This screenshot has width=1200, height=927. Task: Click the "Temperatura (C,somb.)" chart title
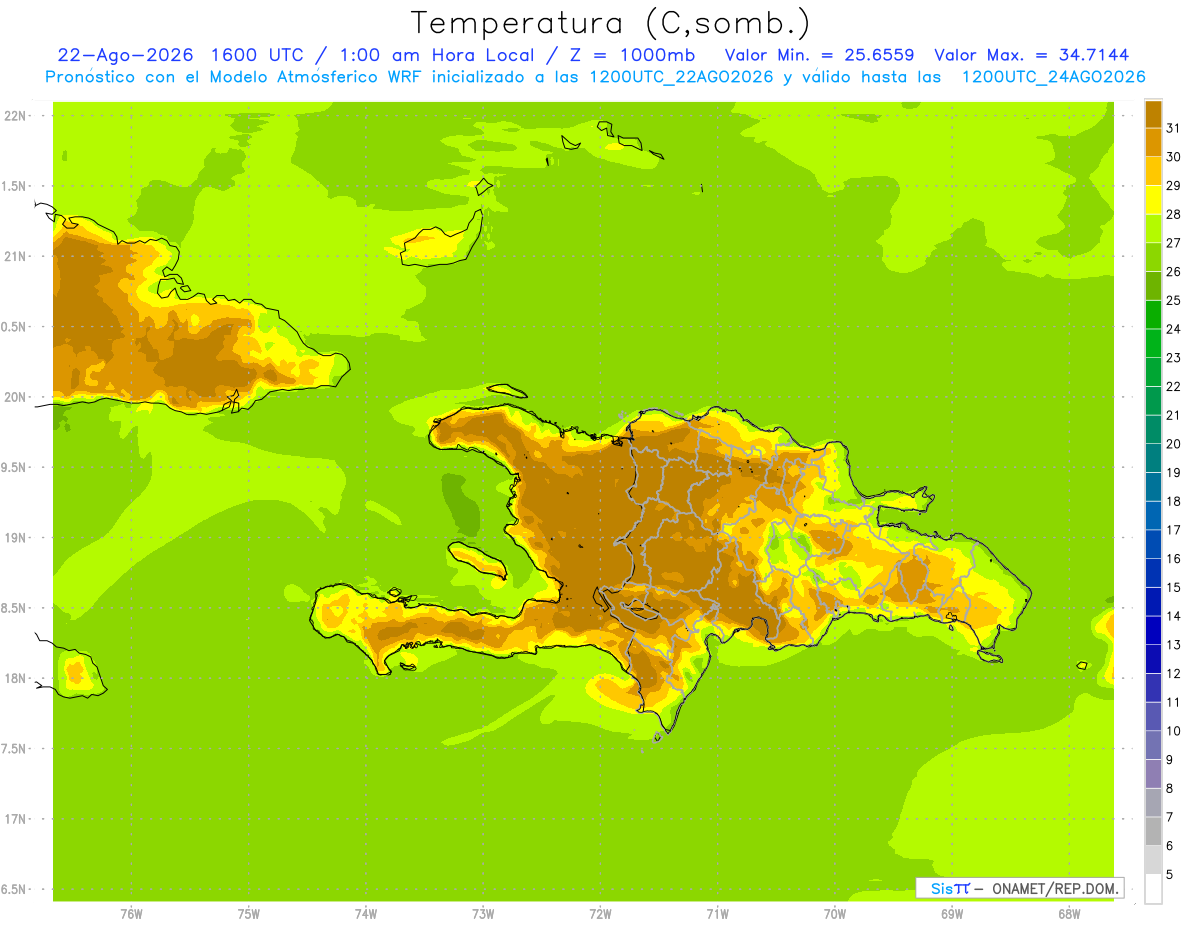coord(611,23)
